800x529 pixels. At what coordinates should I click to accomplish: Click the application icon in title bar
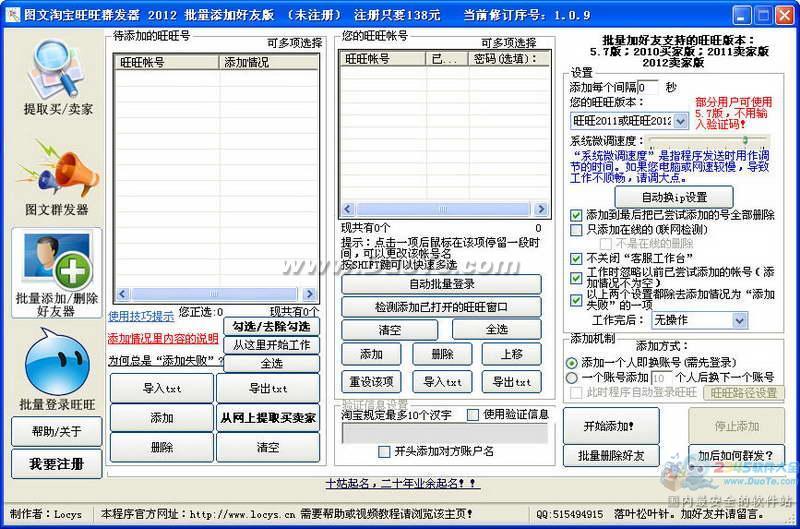click(x=12, y=14)
